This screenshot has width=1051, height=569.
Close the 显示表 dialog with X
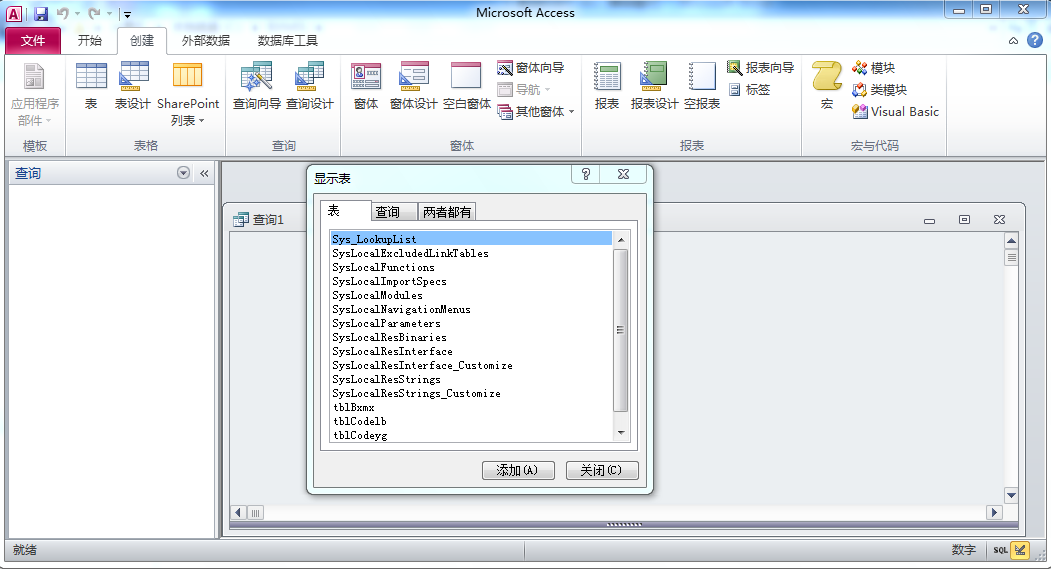point(623,174)
